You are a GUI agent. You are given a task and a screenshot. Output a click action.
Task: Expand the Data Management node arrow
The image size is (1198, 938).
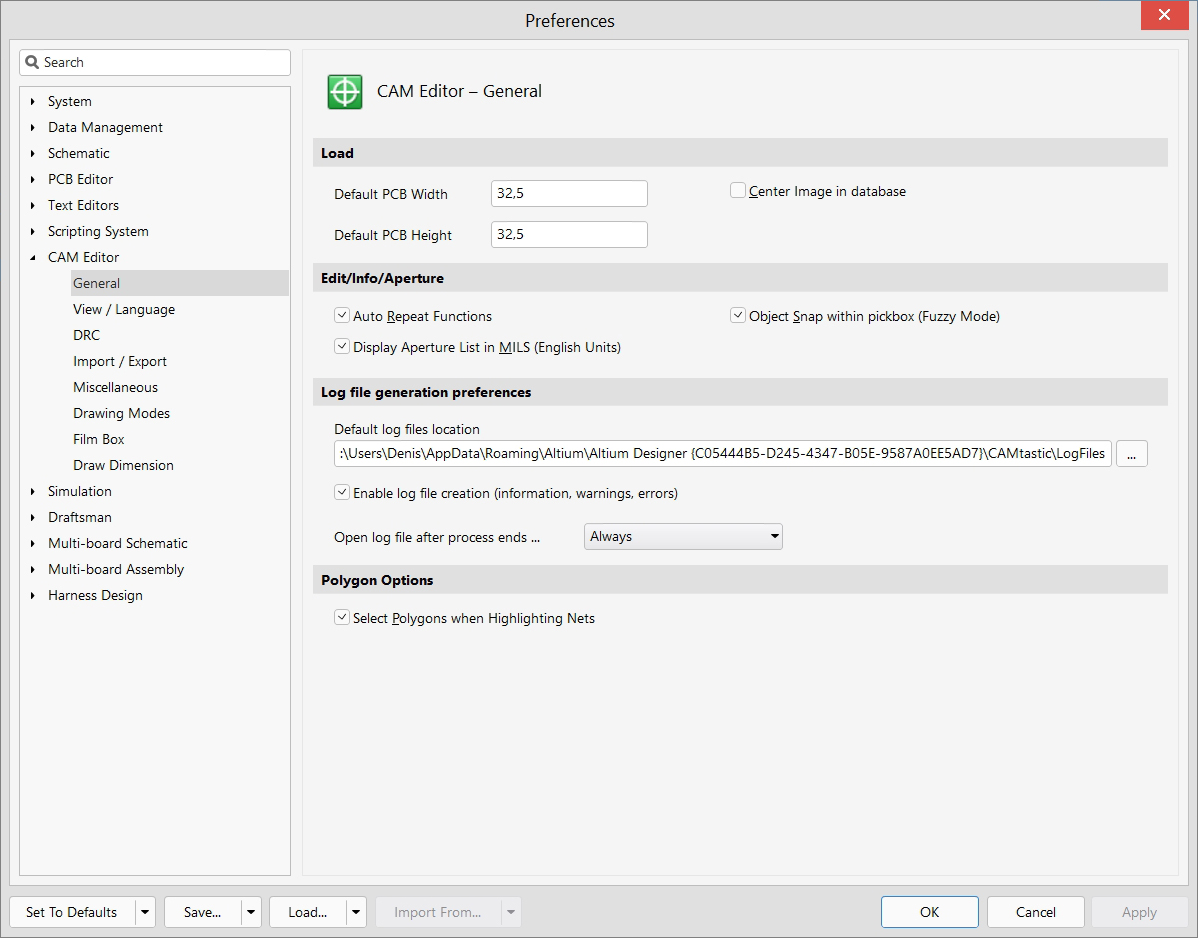(33, 128)
